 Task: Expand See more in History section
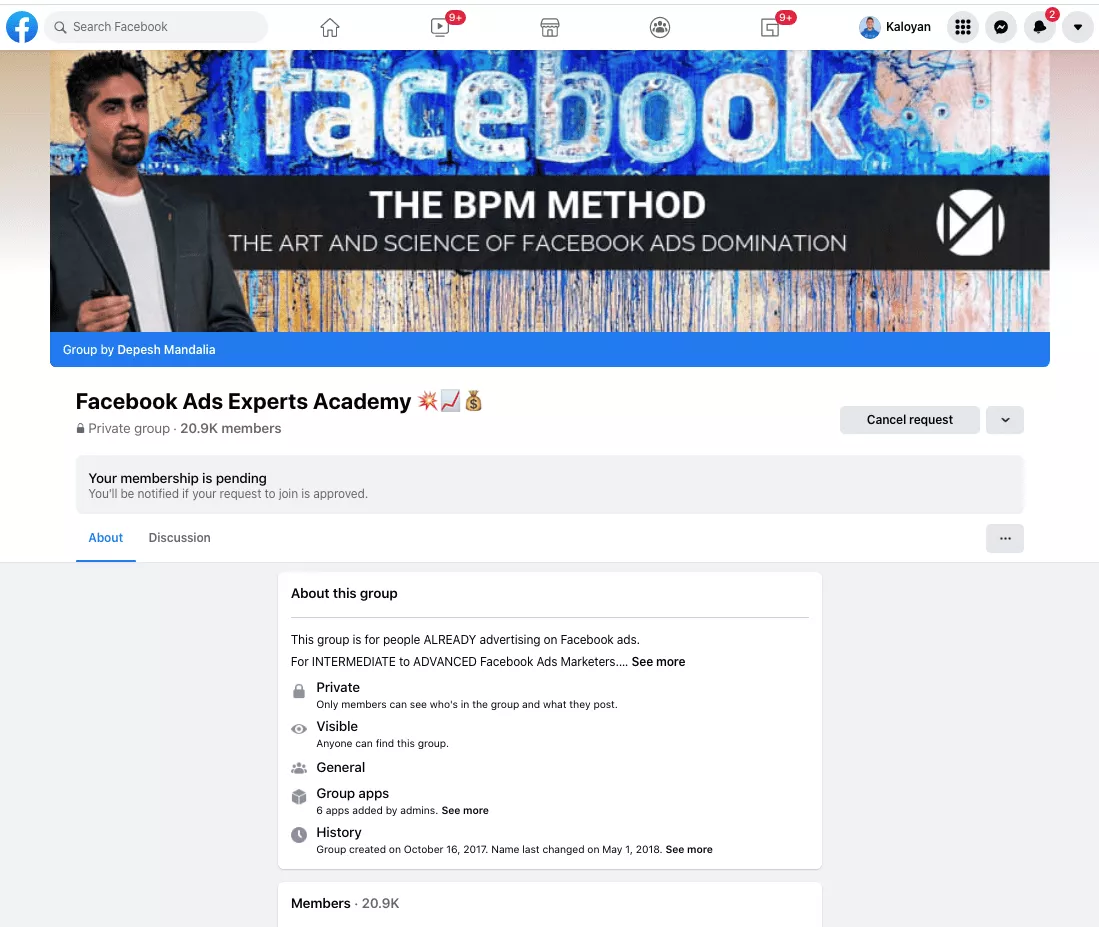click(x=689, y=849)
